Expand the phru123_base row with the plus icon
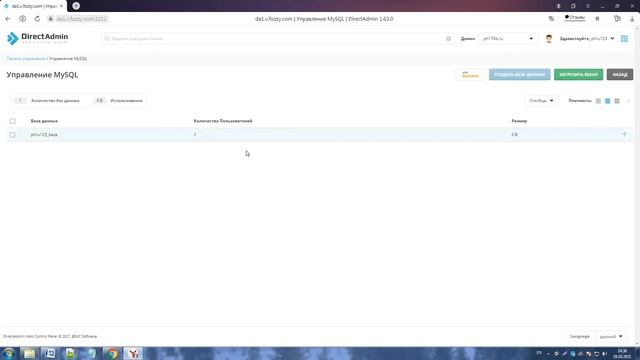The width and height of the screenshot is (640, 360). [x=624, y=134]
